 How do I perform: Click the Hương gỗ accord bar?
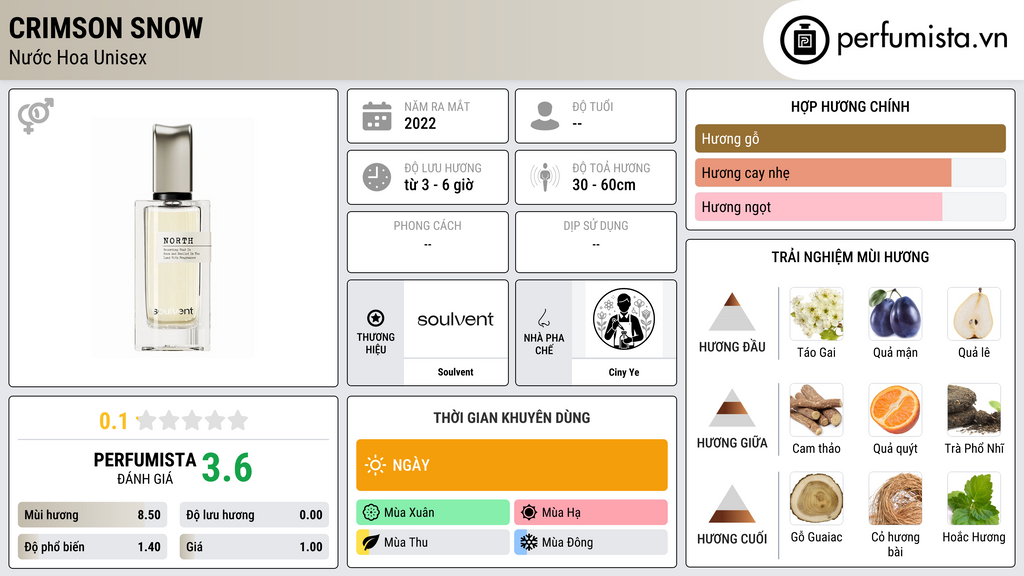(x=850, y=138)
